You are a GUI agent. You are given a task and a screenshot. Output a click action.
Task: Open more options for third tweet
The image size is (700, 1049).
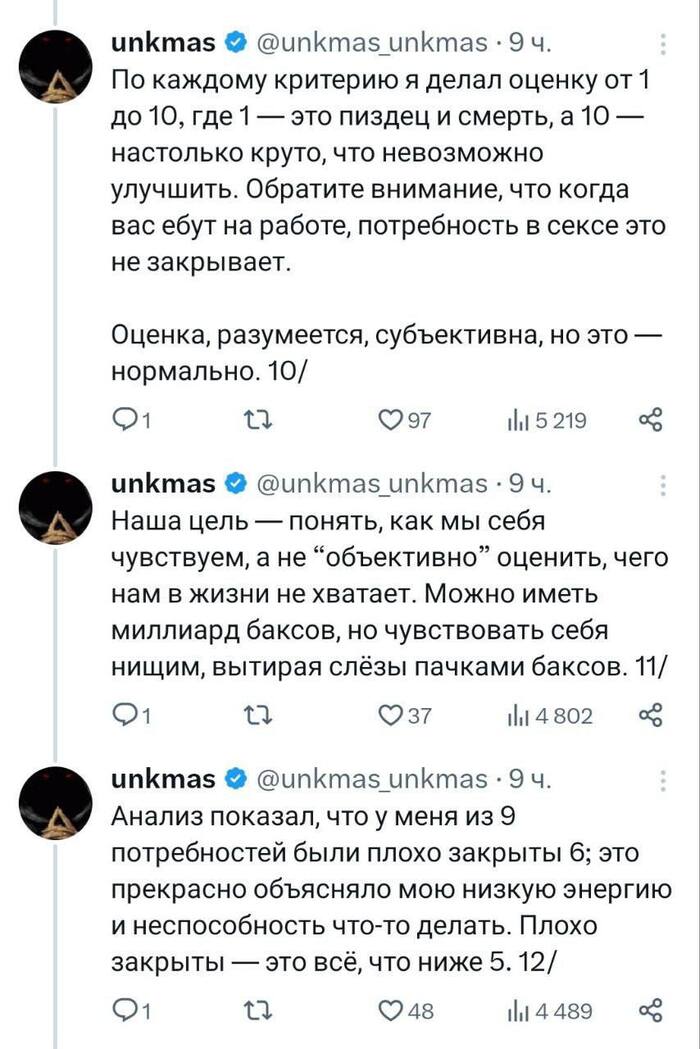click(664, 780)
